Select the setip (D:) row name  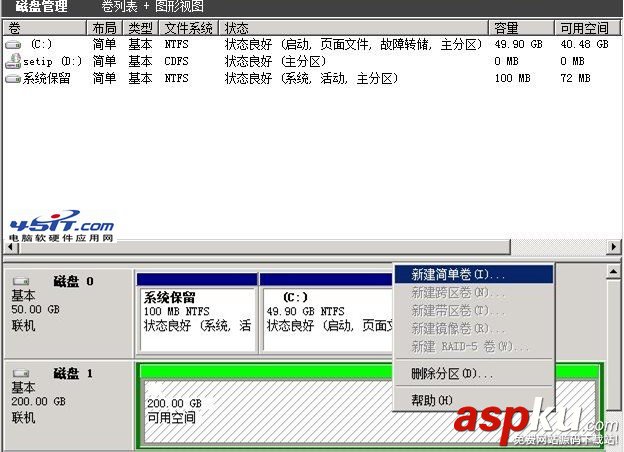[x=53, y=61]
